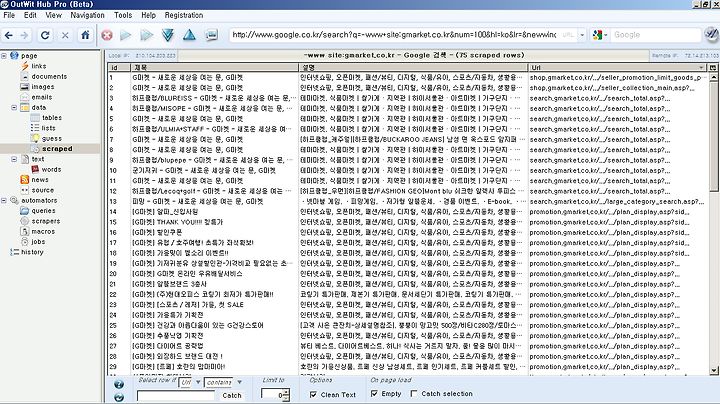This screenshot has width=720, height=404.
Task: Click into the Google search box
Action: click(654, 35)
